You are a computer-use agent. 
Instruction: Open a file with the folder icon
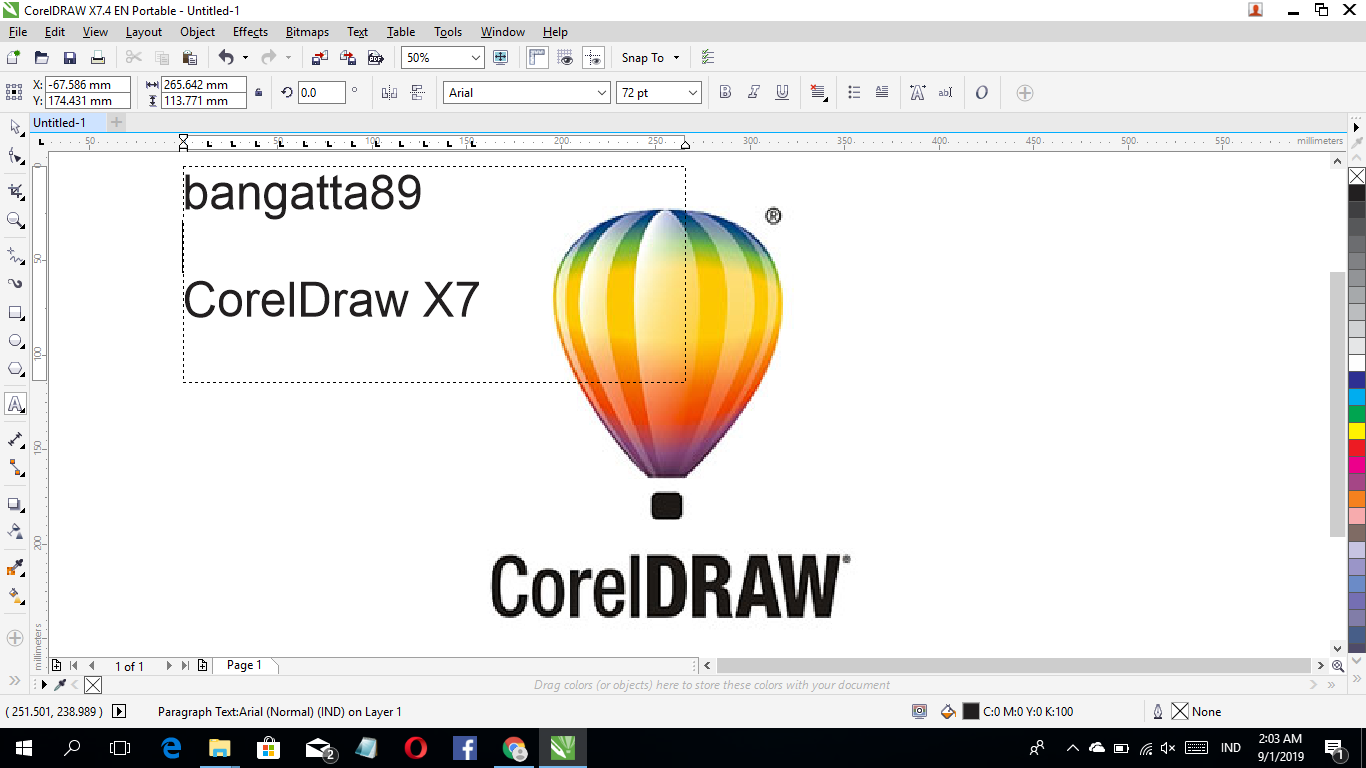point(42,58)
